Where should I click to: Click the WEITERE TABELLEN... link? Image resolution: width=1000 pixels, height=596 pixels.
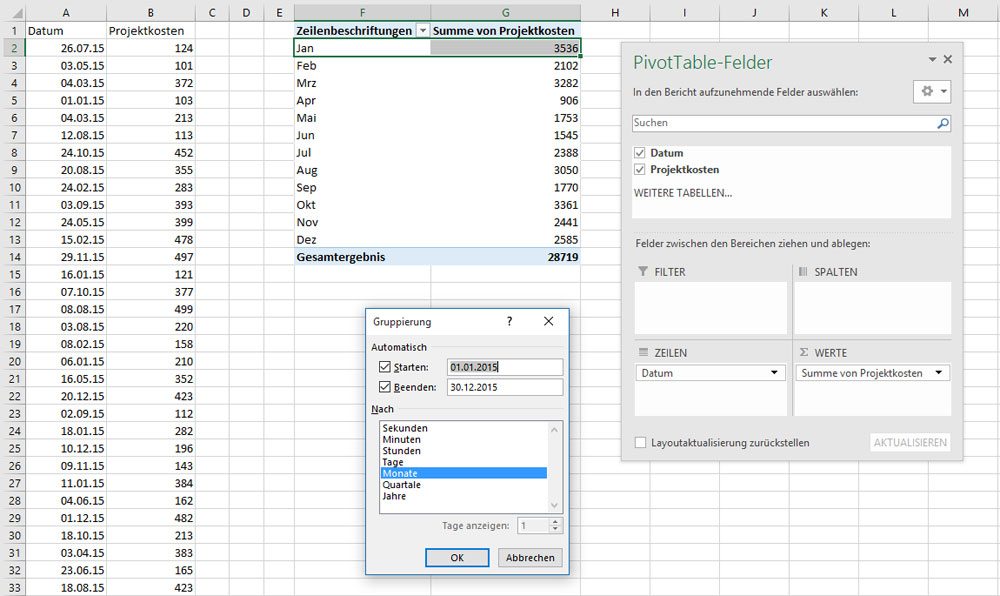click(682, 192)
